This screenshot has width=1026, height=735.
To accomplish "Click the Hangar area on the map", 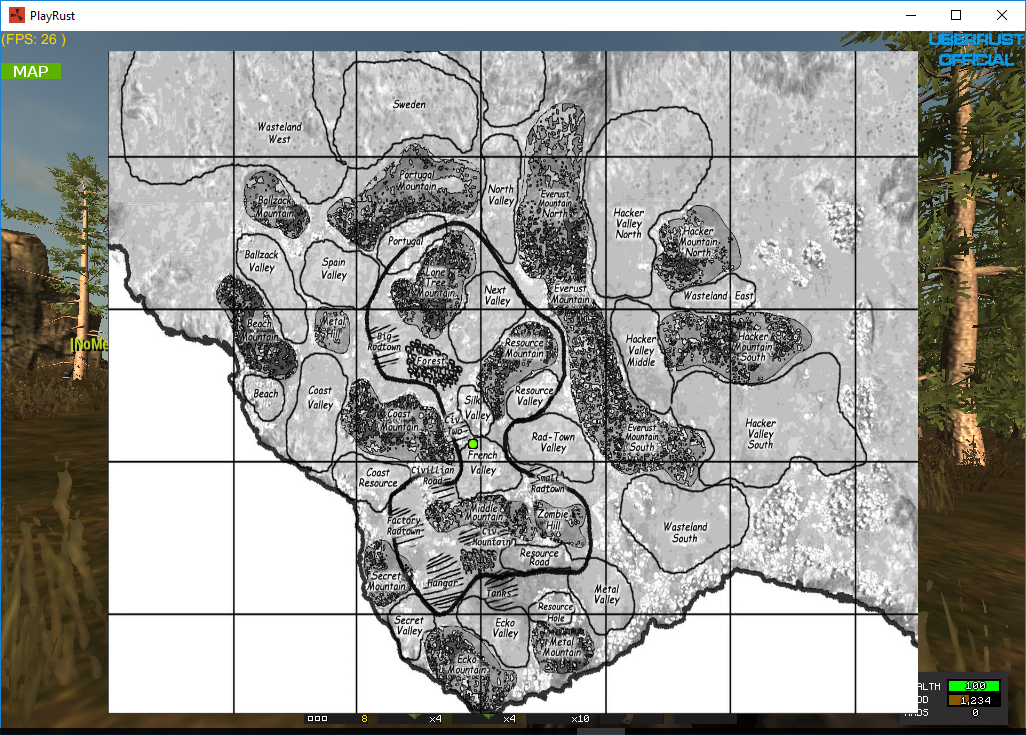I will (x=442, y=583).
